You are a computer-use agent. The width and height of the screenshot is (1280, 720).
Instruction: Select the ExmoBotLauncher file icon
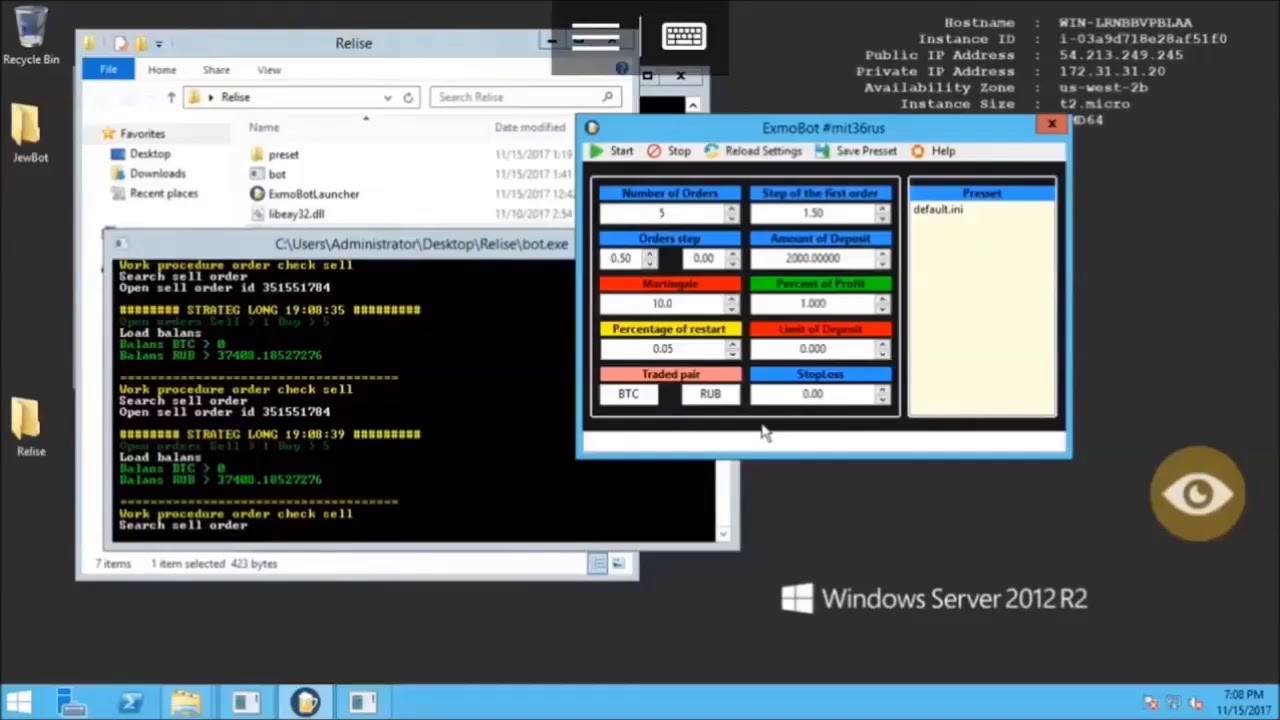point(258,194)
